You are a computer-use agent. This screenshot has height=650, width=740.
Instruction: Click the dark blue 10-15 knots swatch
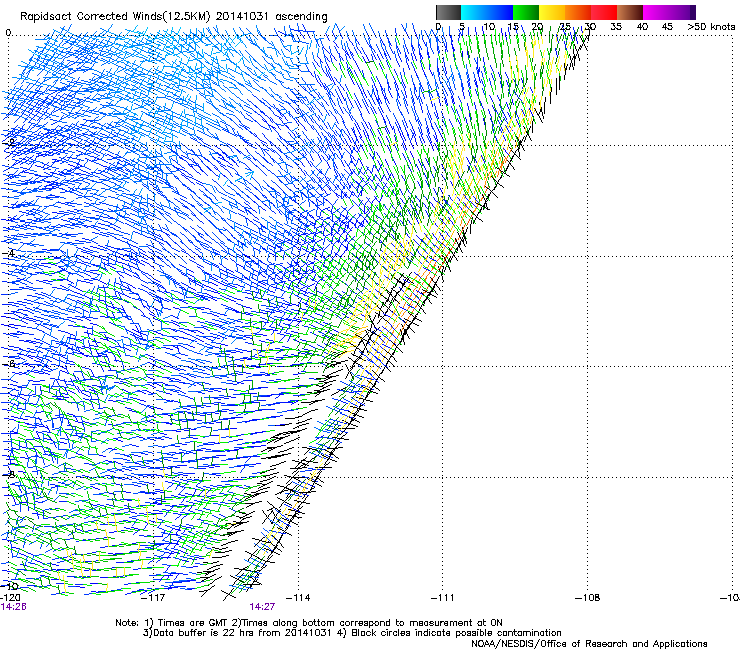tap(500, 12)
